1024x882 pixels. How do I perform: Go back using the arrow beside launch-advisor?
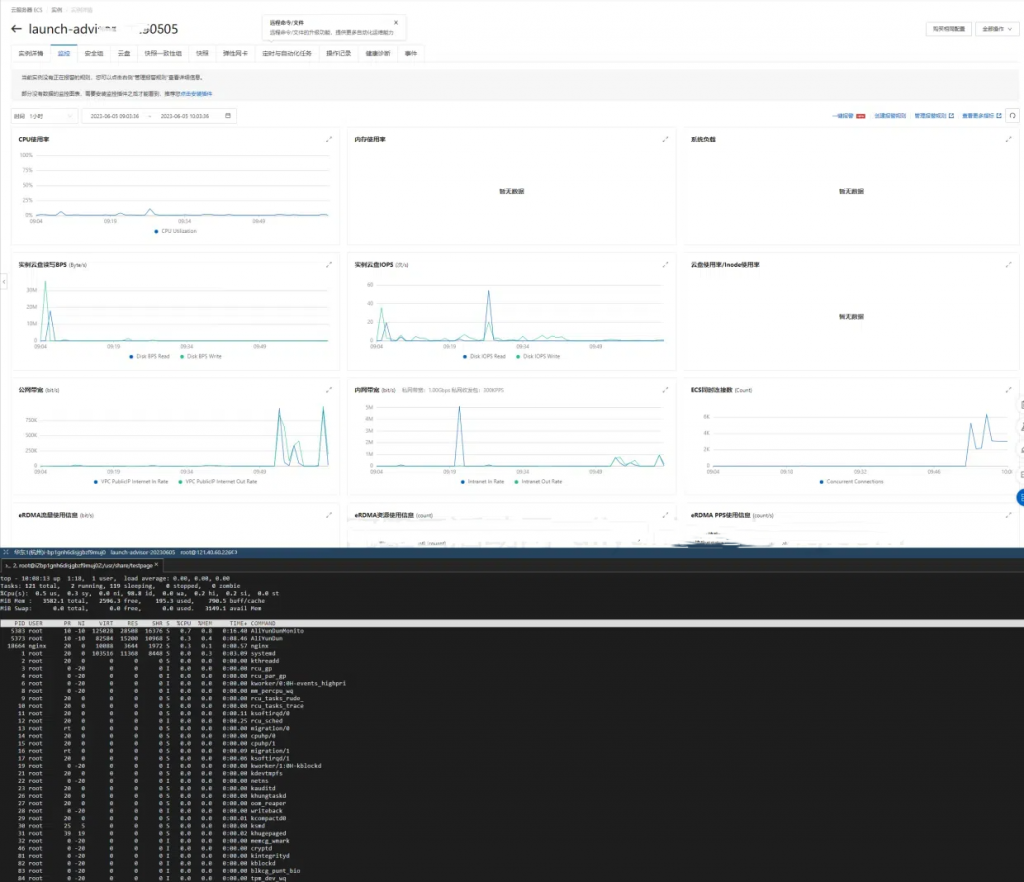click(16, 29)
